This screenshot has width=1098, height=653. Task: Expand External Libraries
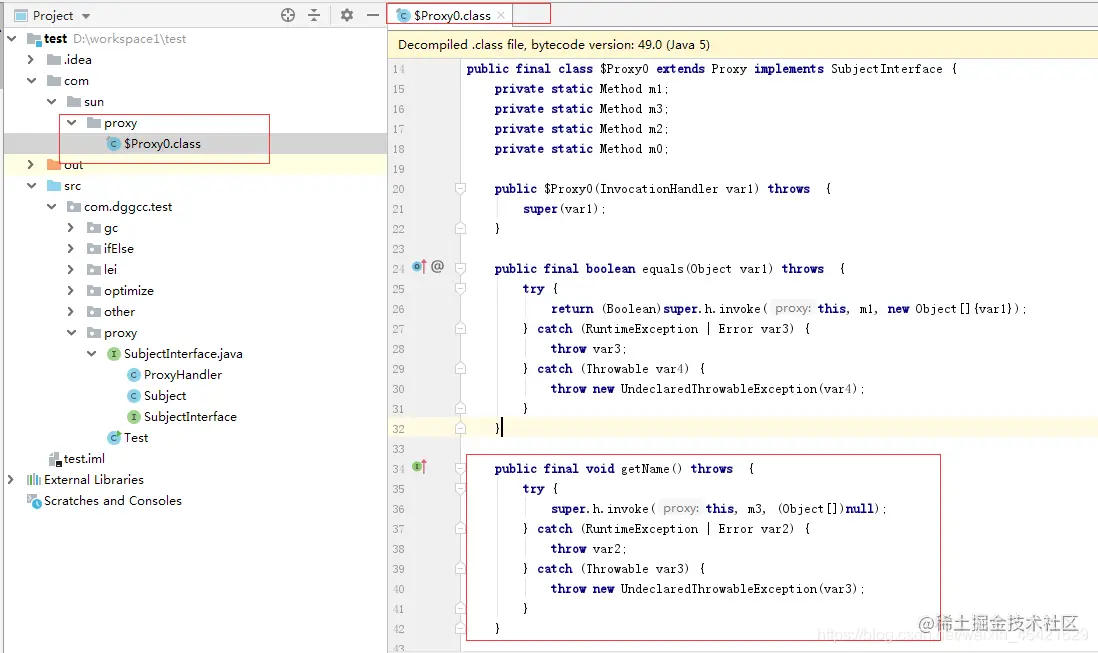pyautogui.click(x=11, y=479)
